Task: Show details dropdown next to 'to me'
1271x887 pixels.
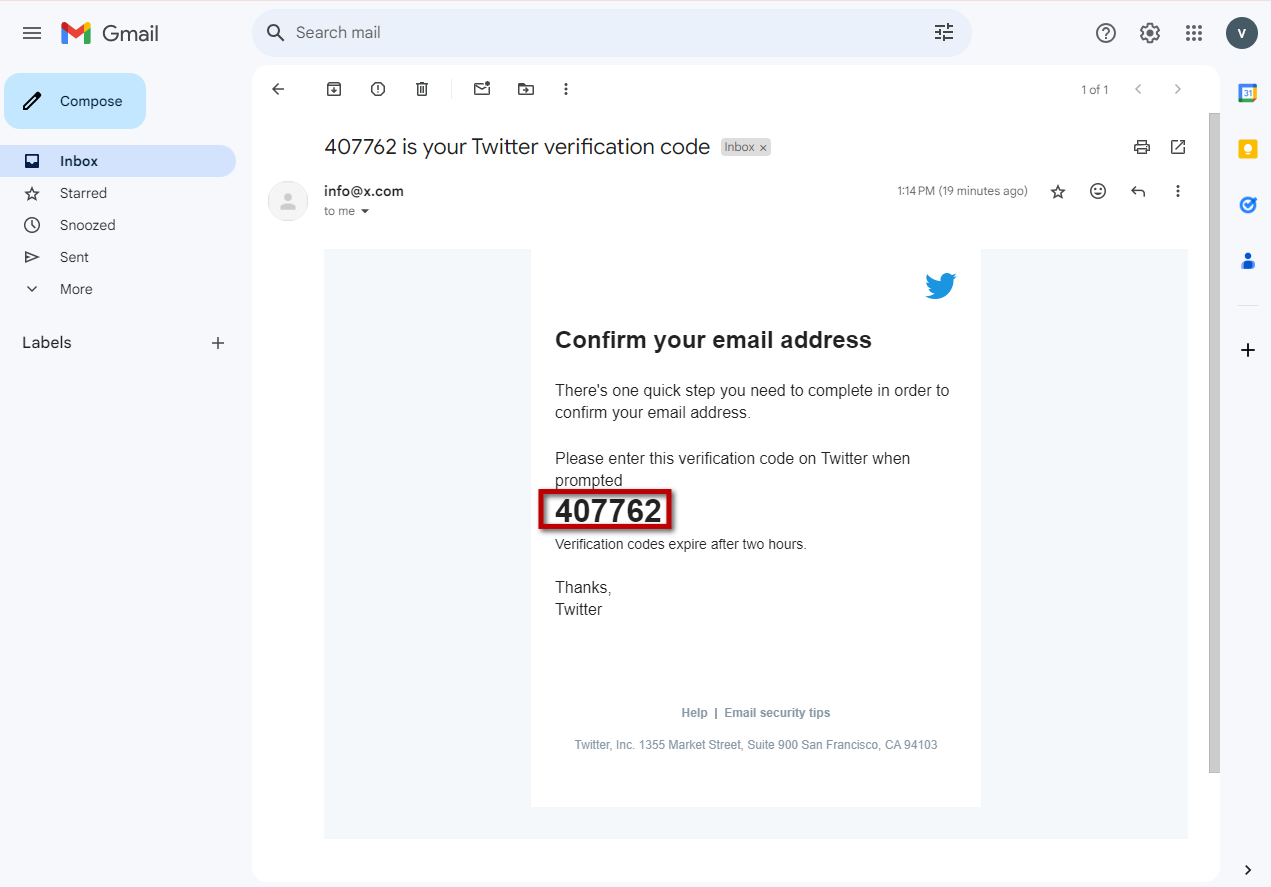Action: (x=365, y=212)
